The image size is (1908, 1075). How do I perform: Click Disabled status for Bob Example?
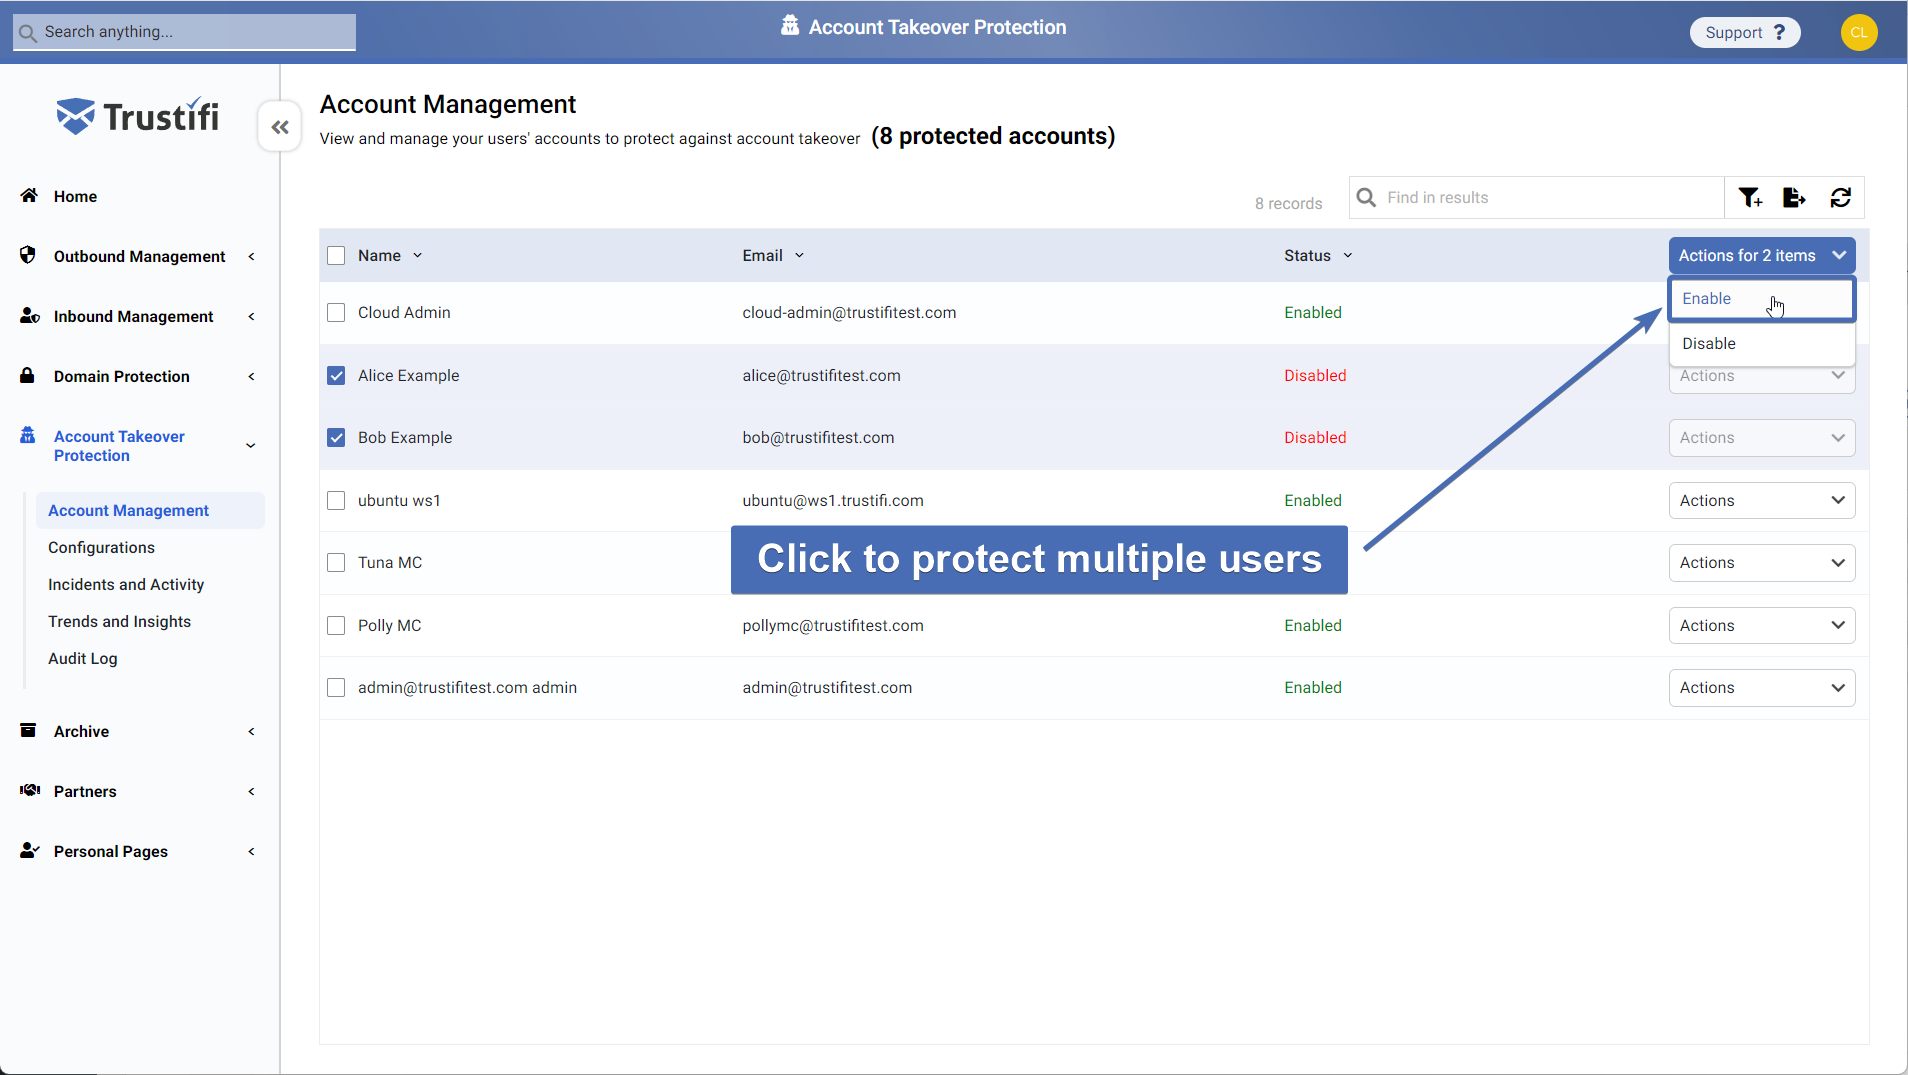[1315, 437]
